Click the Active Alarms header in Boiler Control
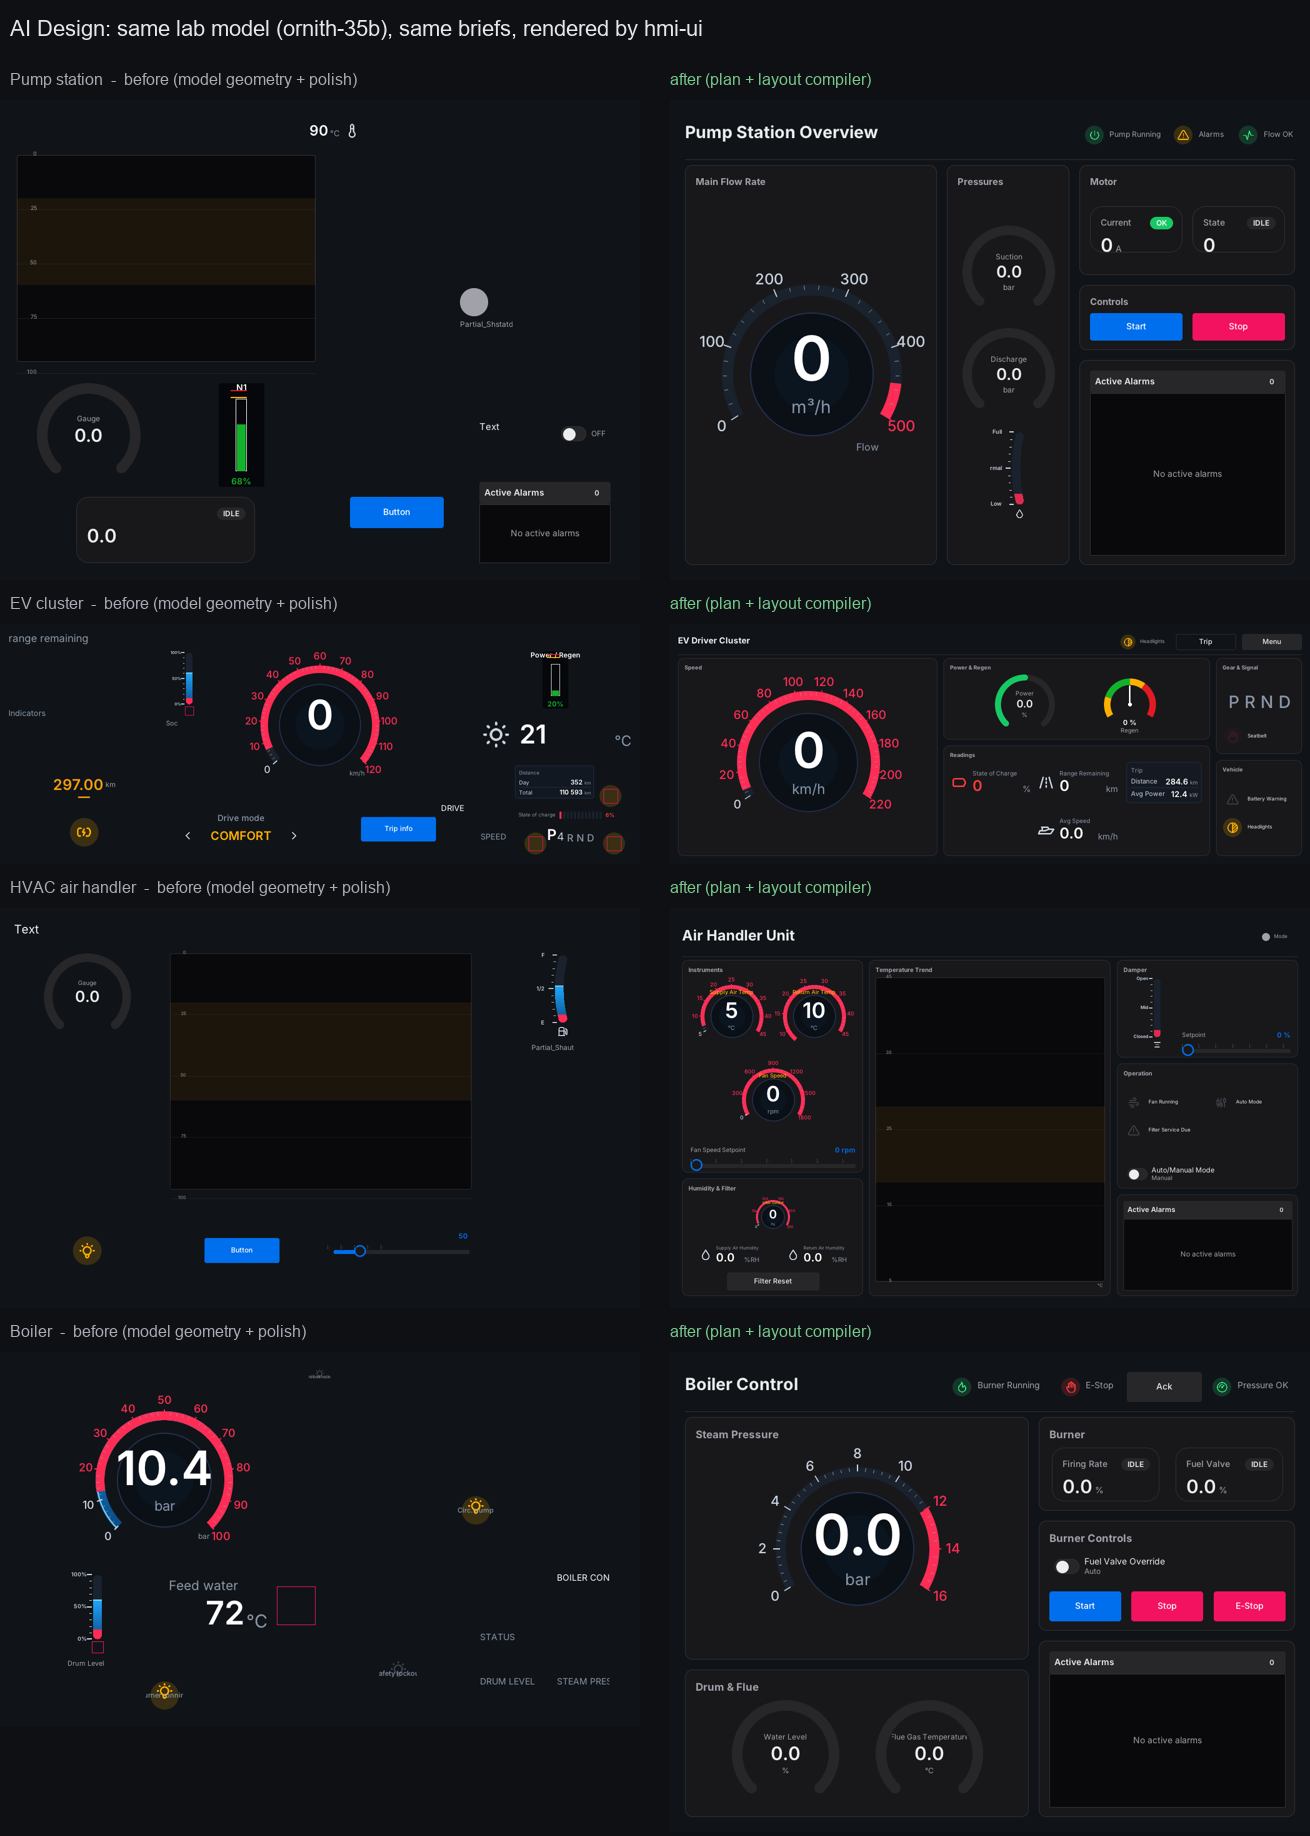The height and width of the screenshot is (1836, 1310). pyautogui.click(x=1167, y=1663)
